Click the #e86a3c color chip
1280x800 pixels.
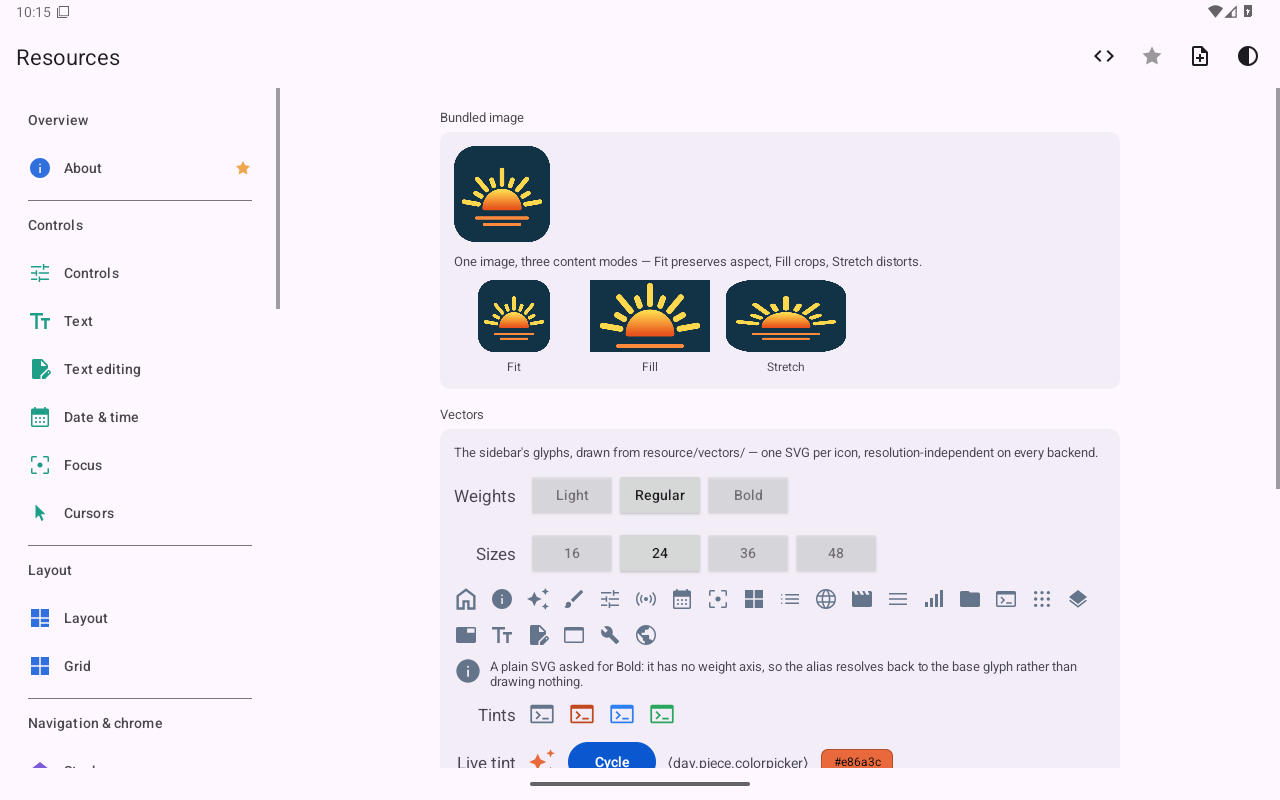coord(857,759)
